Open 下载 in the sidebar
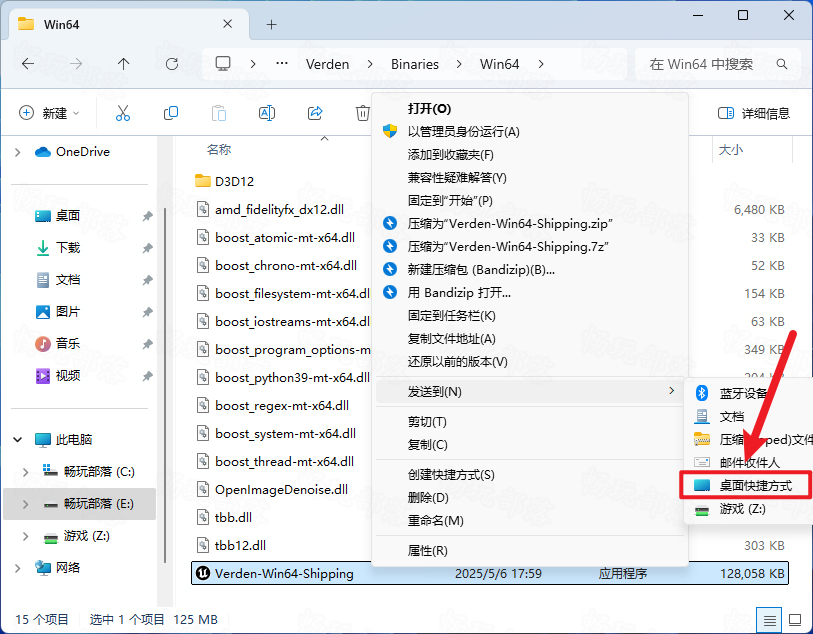The image size is (813, 634). [68, 248]
